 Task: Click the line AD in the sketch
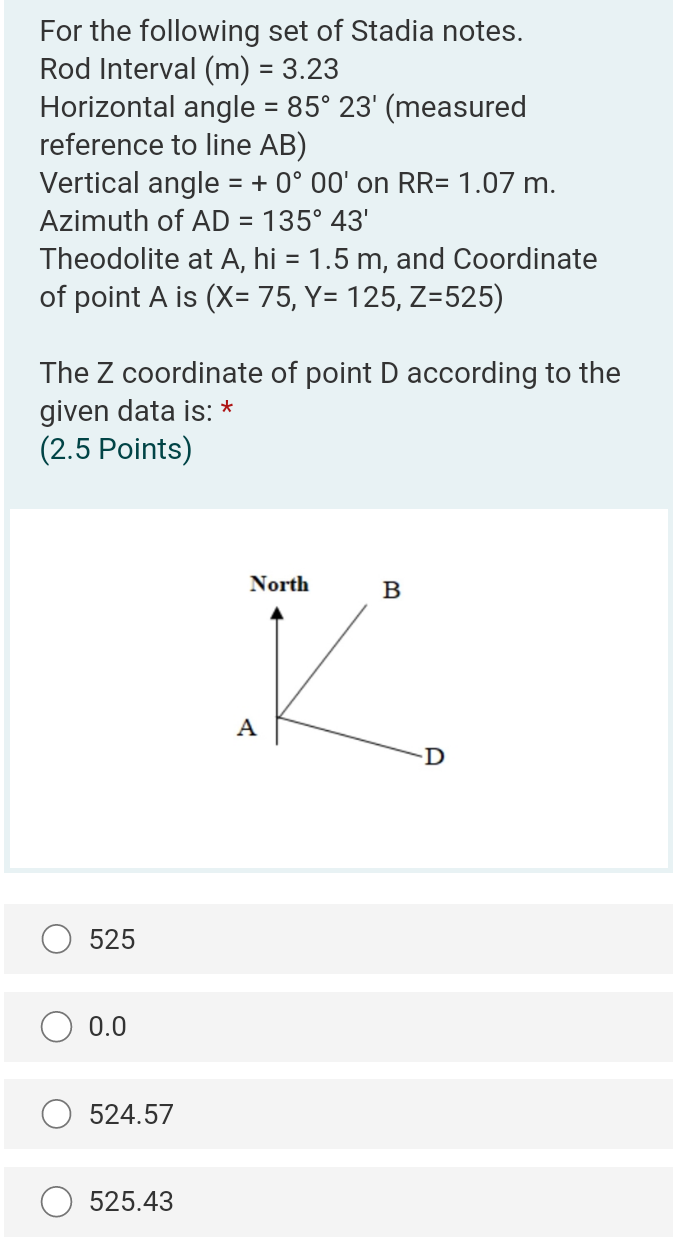tap(350, 735)
